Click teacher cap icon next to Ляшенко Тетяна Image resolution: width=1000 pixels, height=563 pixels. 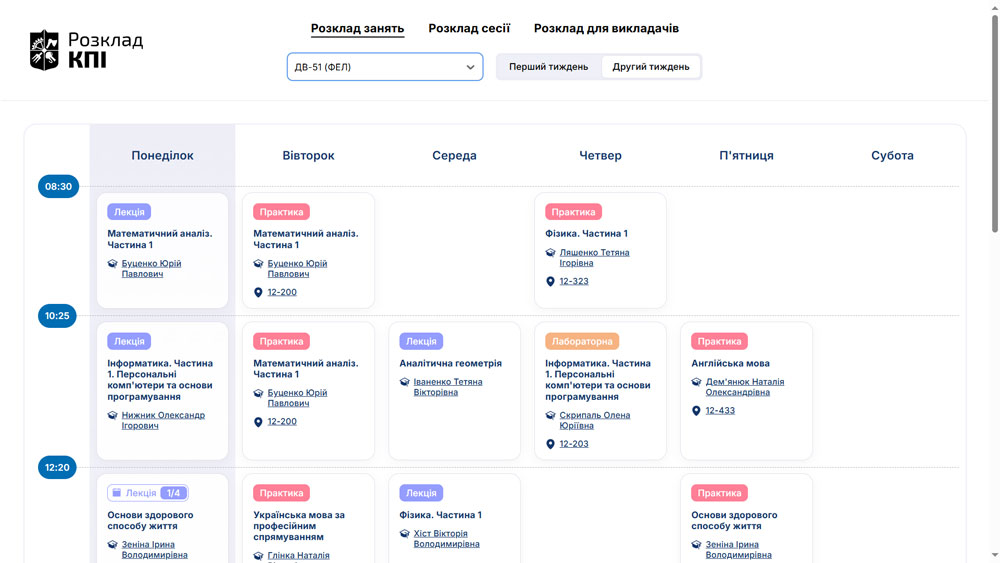coord(550,252)
